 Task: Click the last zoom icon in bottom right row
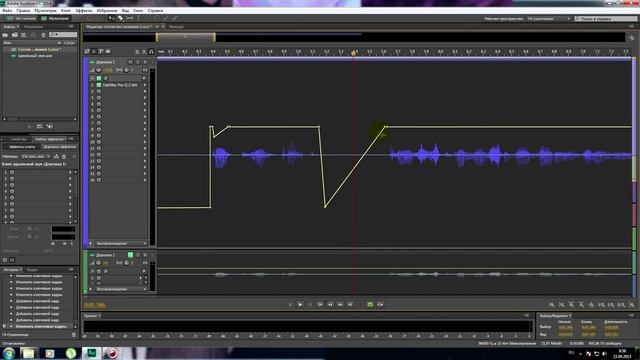tap(631, 305)
